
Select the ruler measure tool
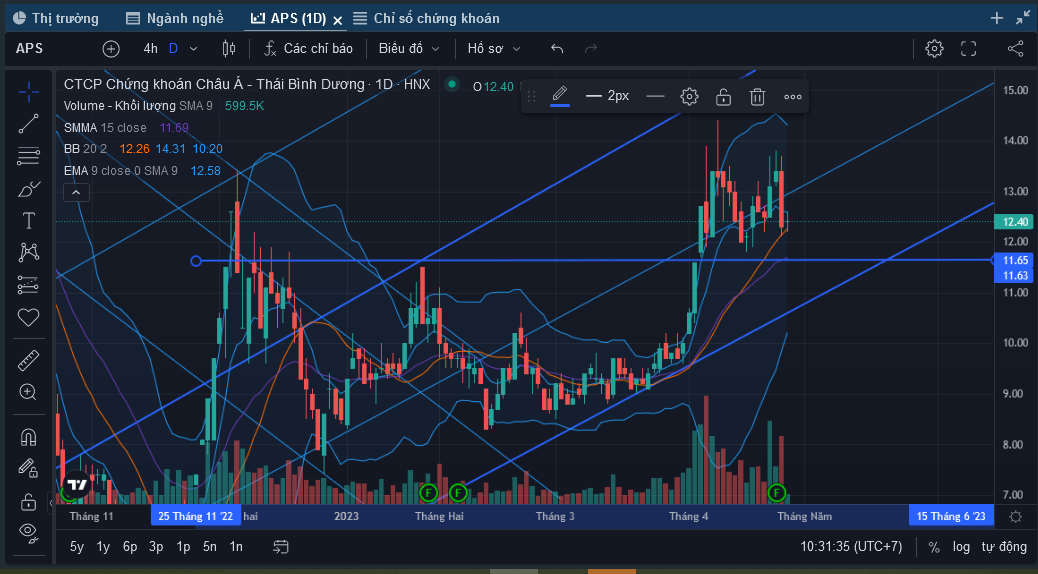[x=28, y=360]
